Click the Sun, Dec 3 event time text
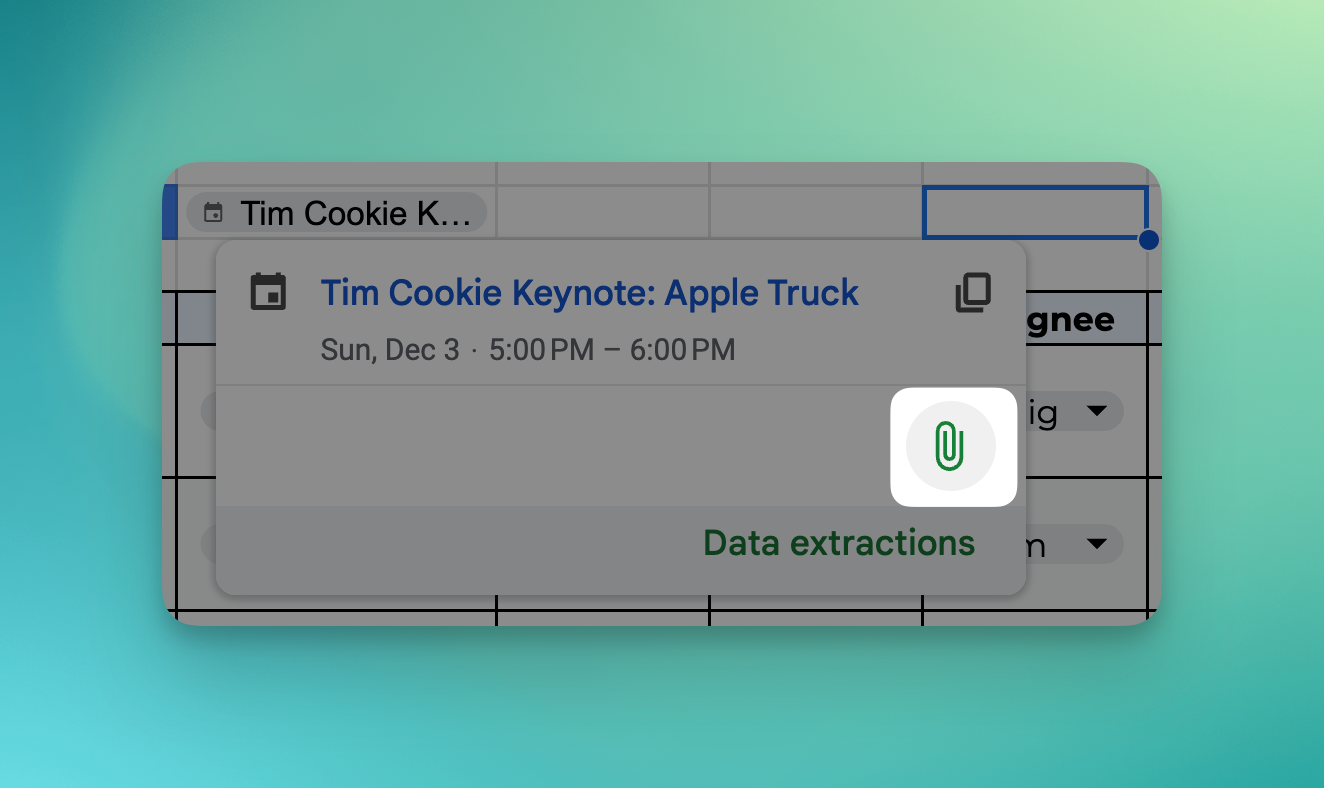Image resolution: width=1324 pixels, height=788 pixels. click(528, 350)
